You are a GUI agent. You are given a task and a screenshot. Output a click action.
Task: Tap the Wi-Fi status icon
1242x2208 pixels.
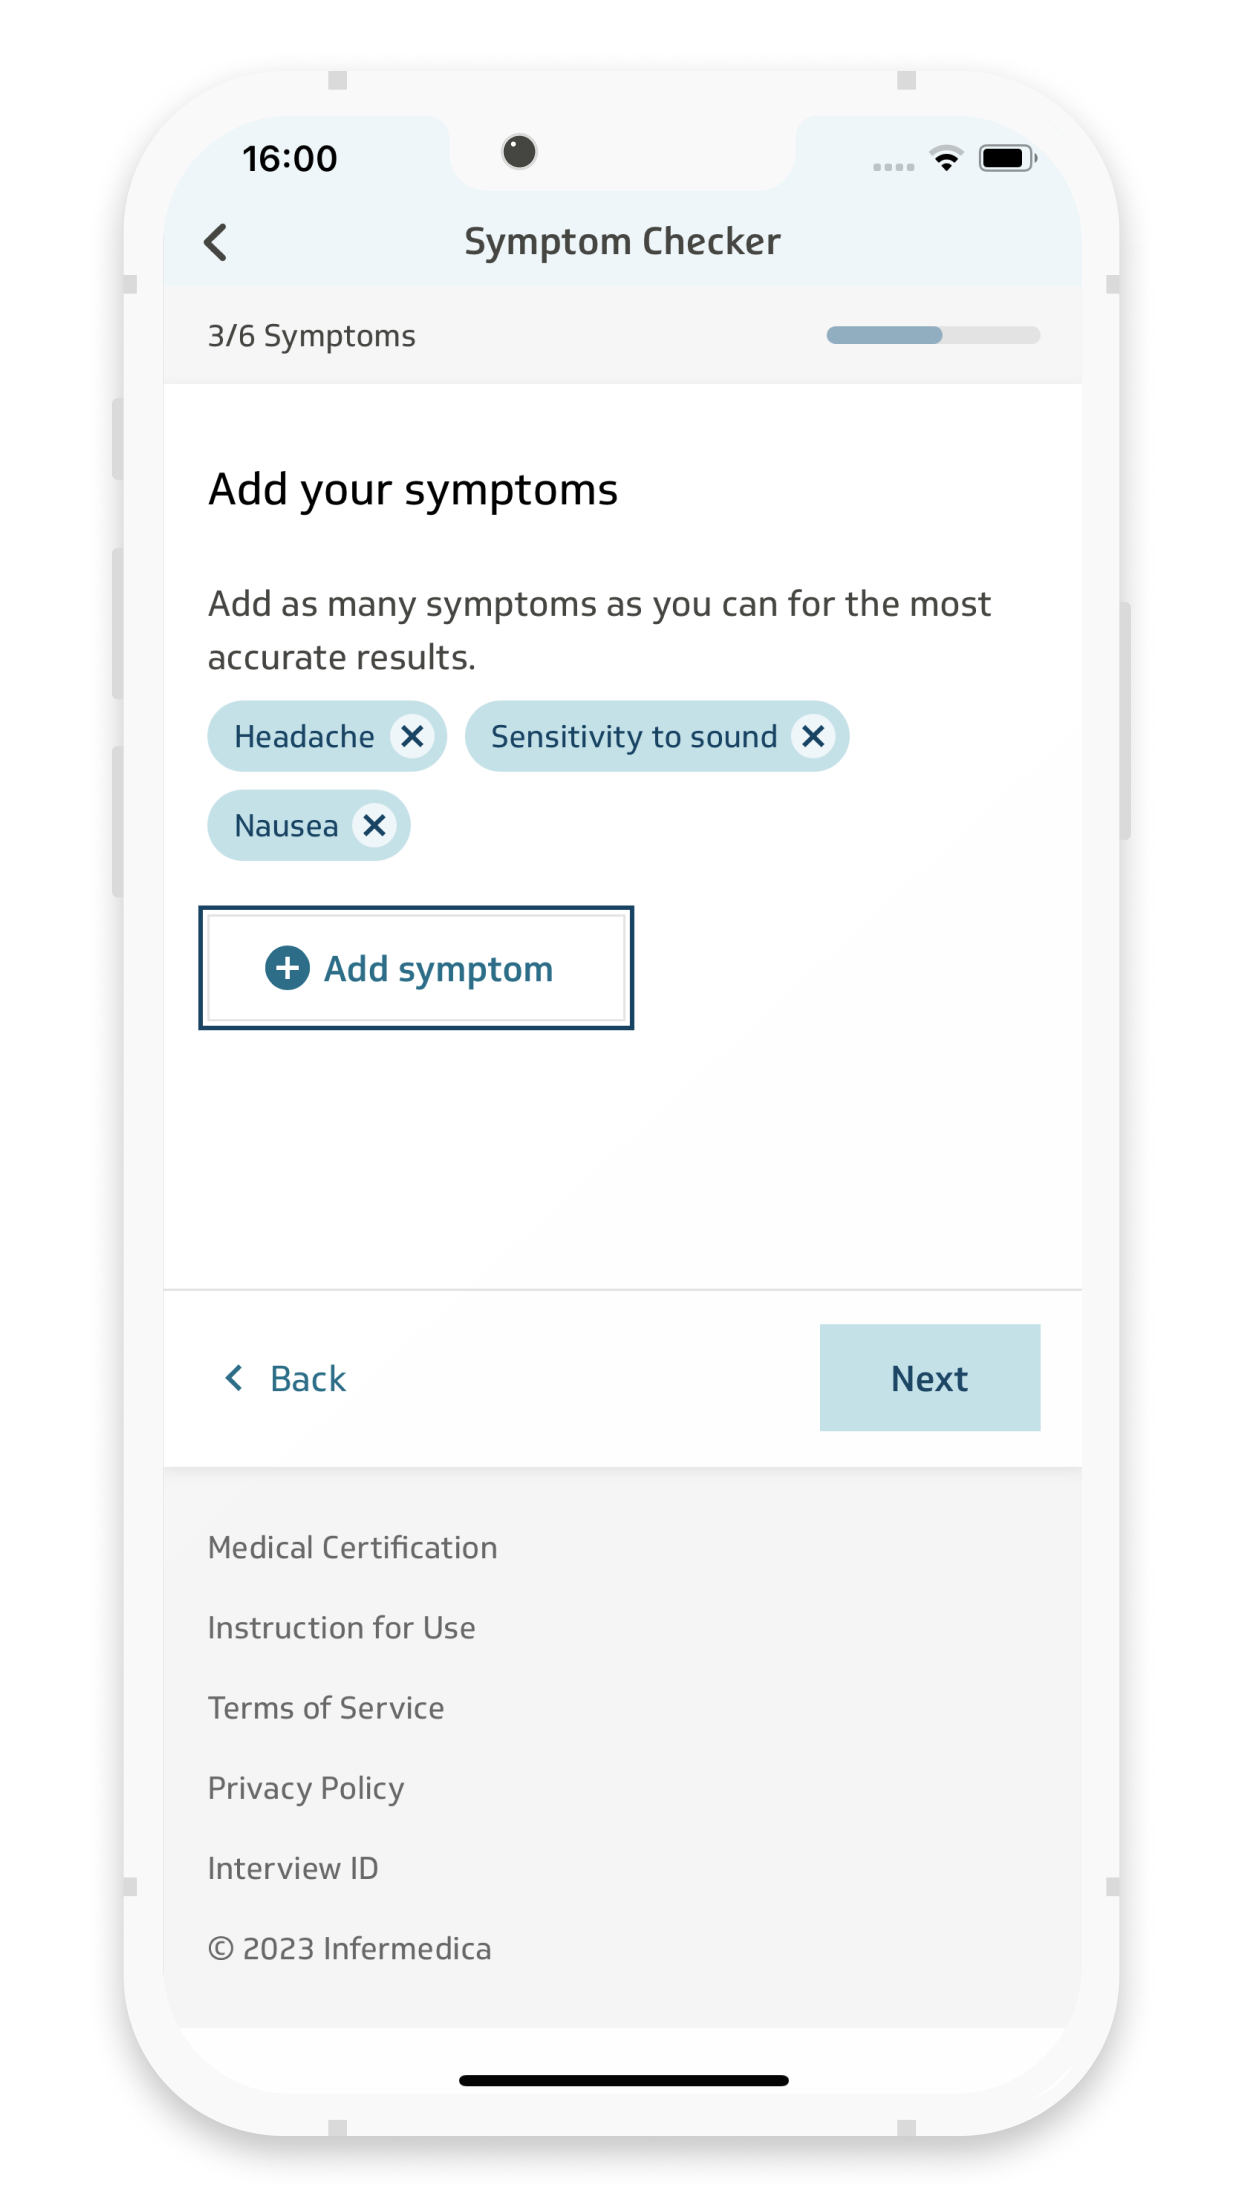[x=946, y=158]
